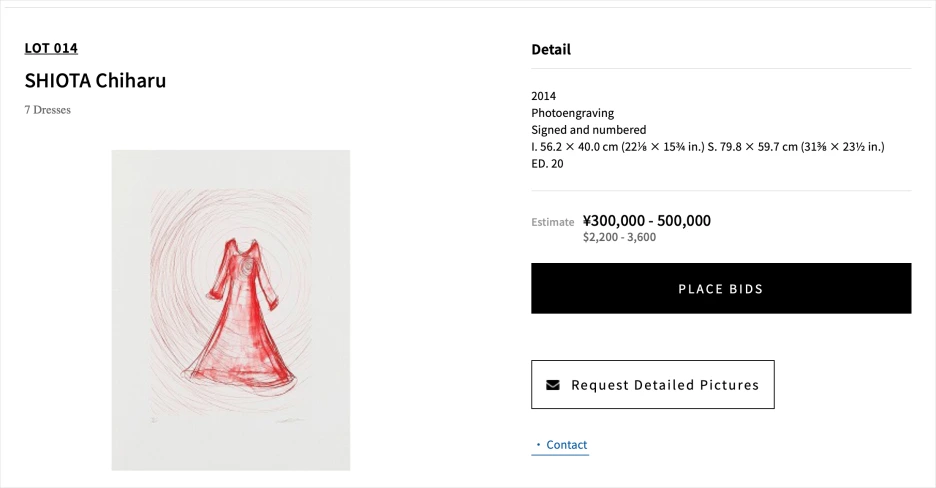This screenshot has width=936, height=488.
Task: Click the Signed and numbered line
Action: pos(588,130)
